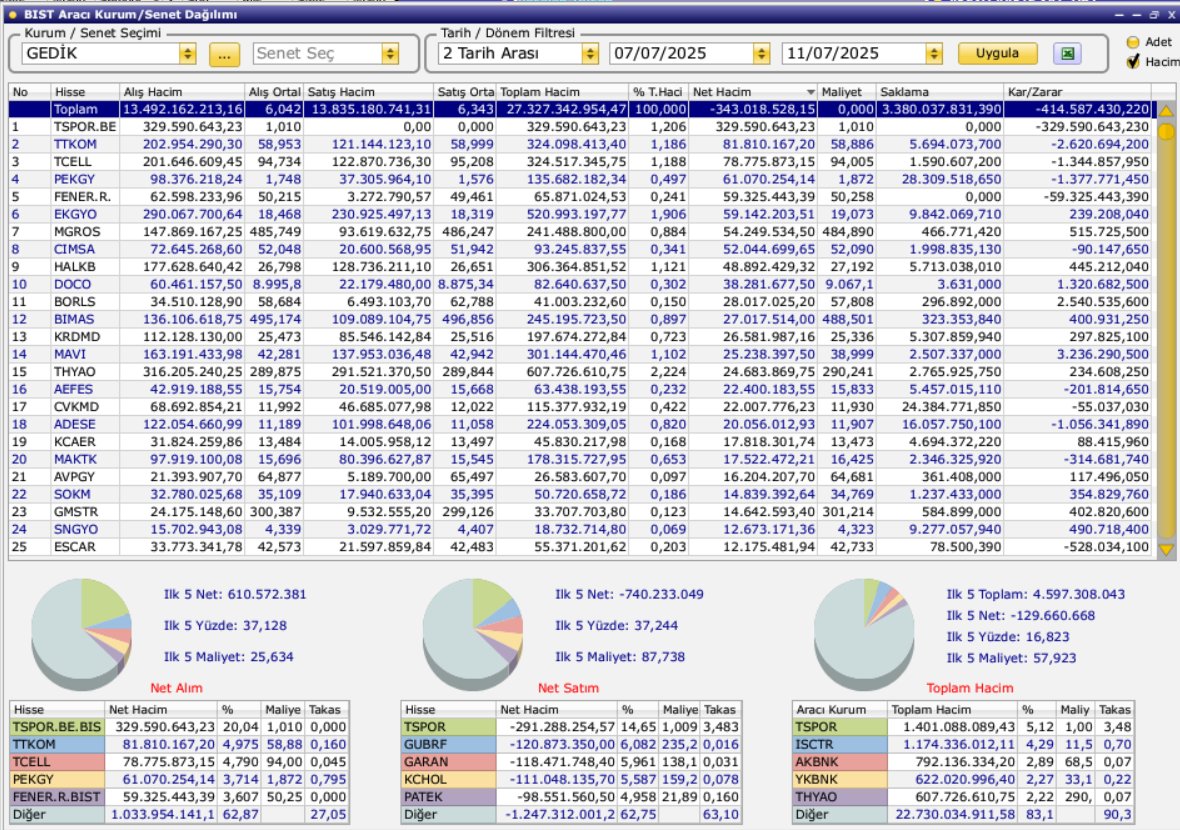
Task: Click the blue GUBRF legend cell in Net Satım
Action: pos(449,744)
